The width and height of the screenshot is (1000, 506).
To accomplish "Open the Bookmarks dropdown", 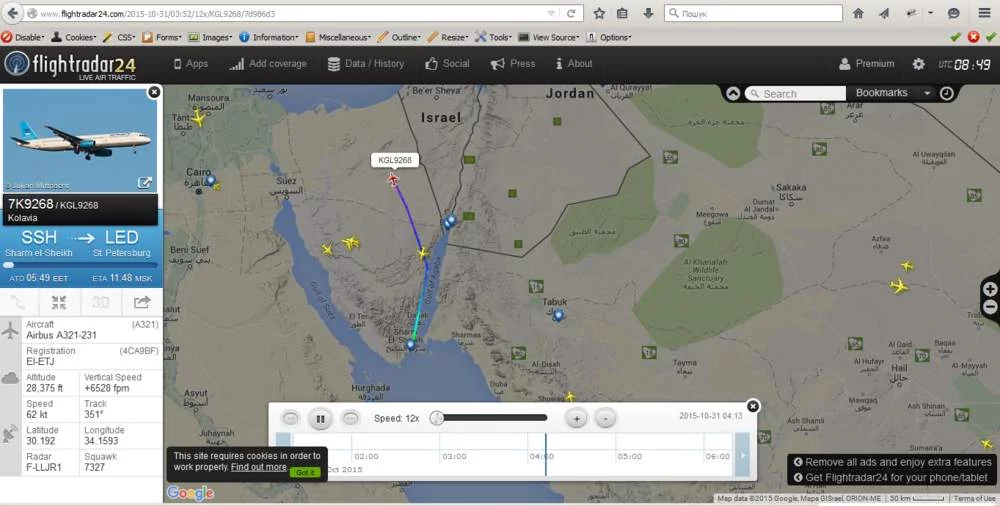I will 892,93.
